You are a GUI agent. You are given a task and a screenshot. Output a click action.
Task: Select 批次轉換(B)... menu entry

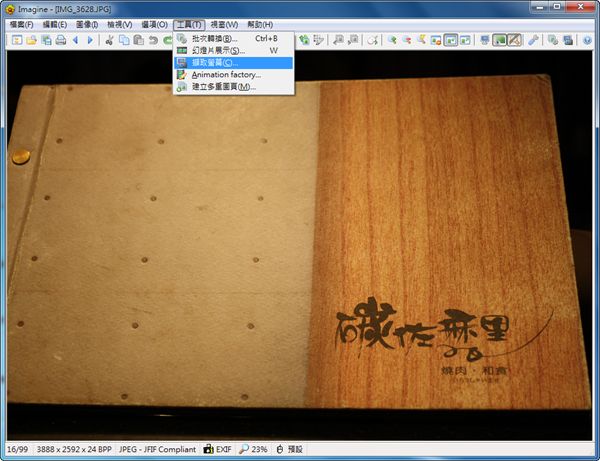(x=233, y=39)
